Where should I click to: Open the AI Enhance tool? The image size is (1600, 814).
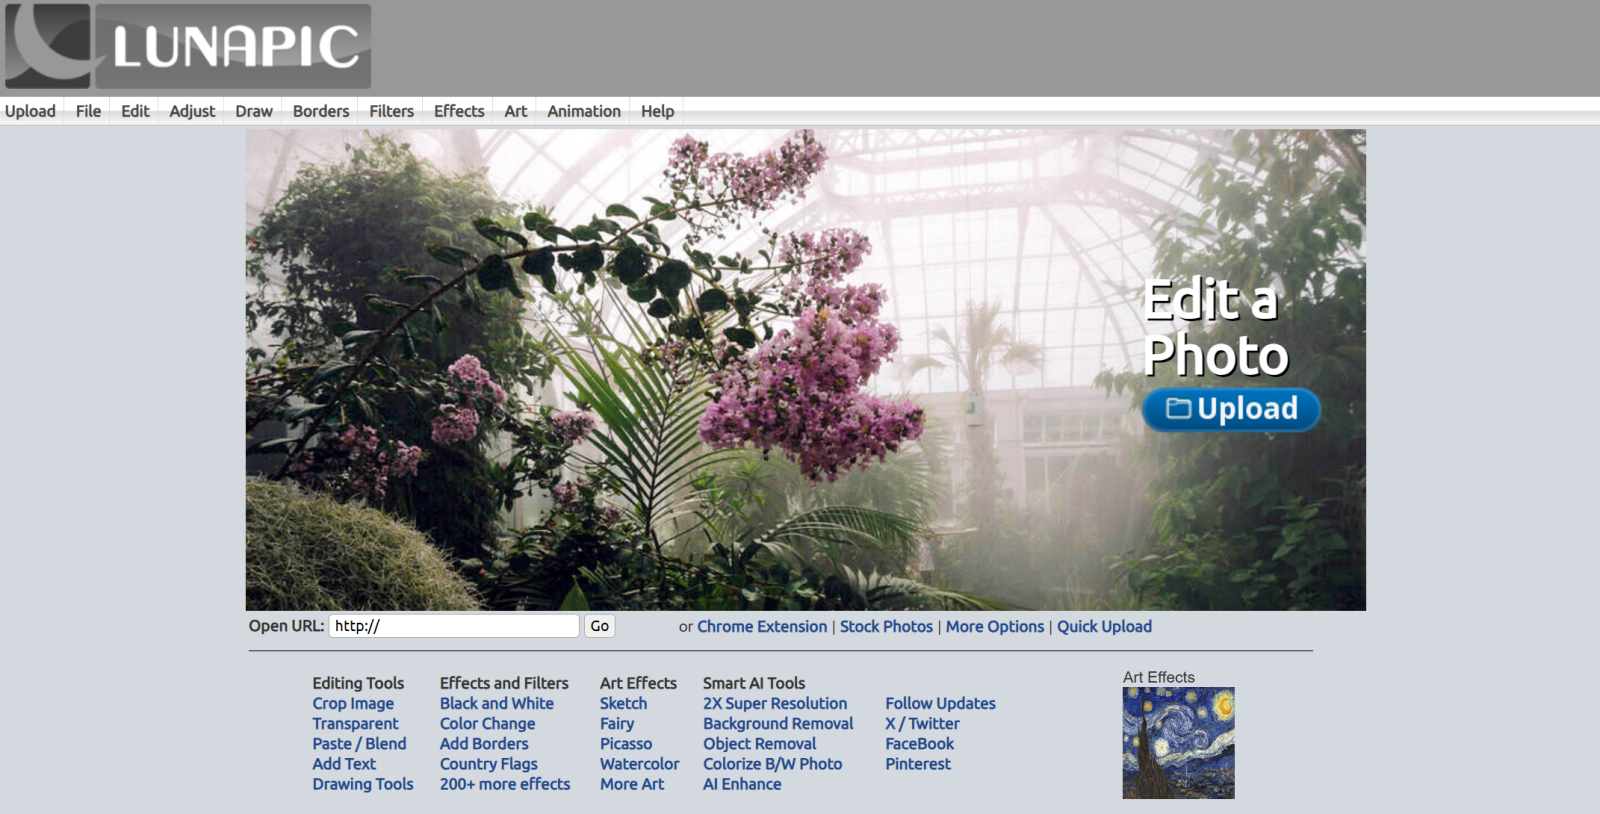click(x=742, y=784)
